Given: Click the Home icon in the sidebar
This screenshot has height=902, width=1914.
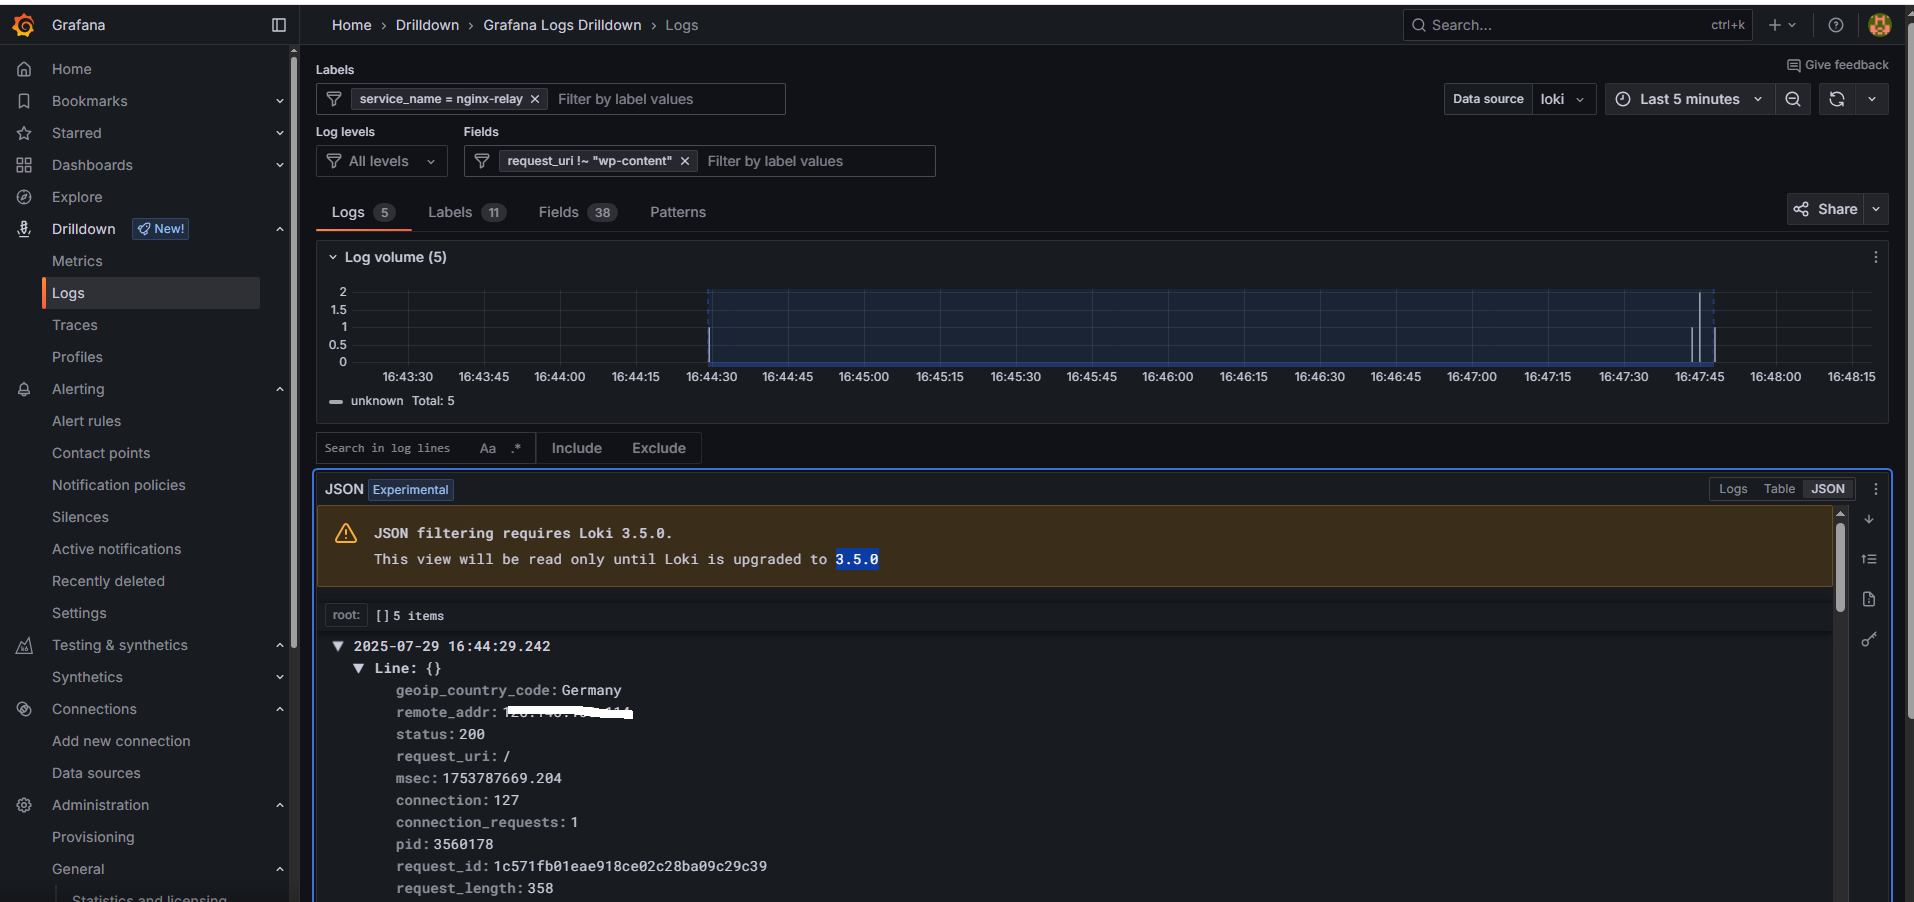Looking at the screenshot, I should [x=24, y=69].
